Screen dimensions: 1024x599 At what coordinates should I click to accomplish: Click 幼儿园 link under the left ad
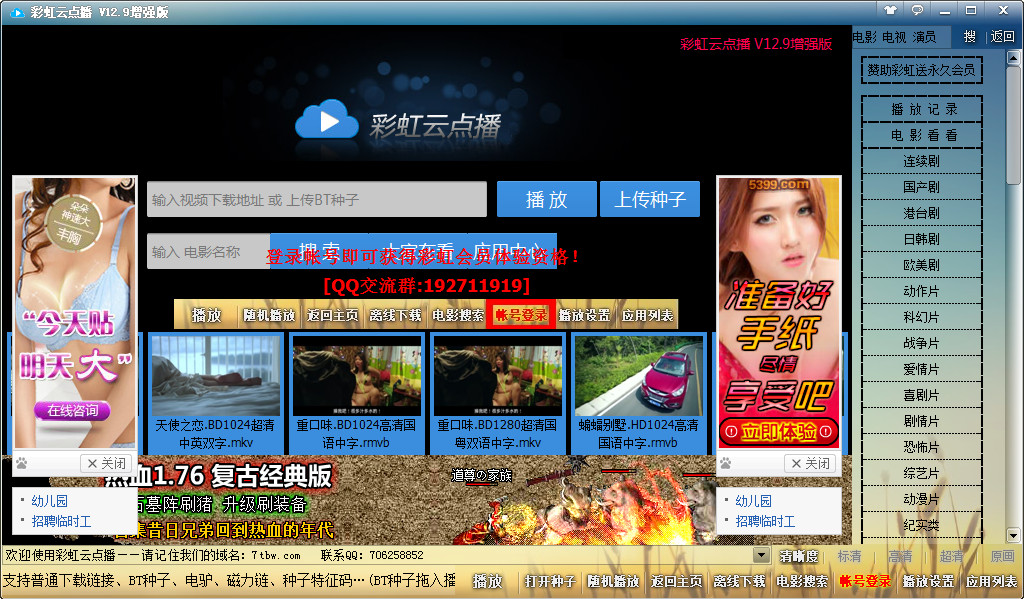coord(50,501)
